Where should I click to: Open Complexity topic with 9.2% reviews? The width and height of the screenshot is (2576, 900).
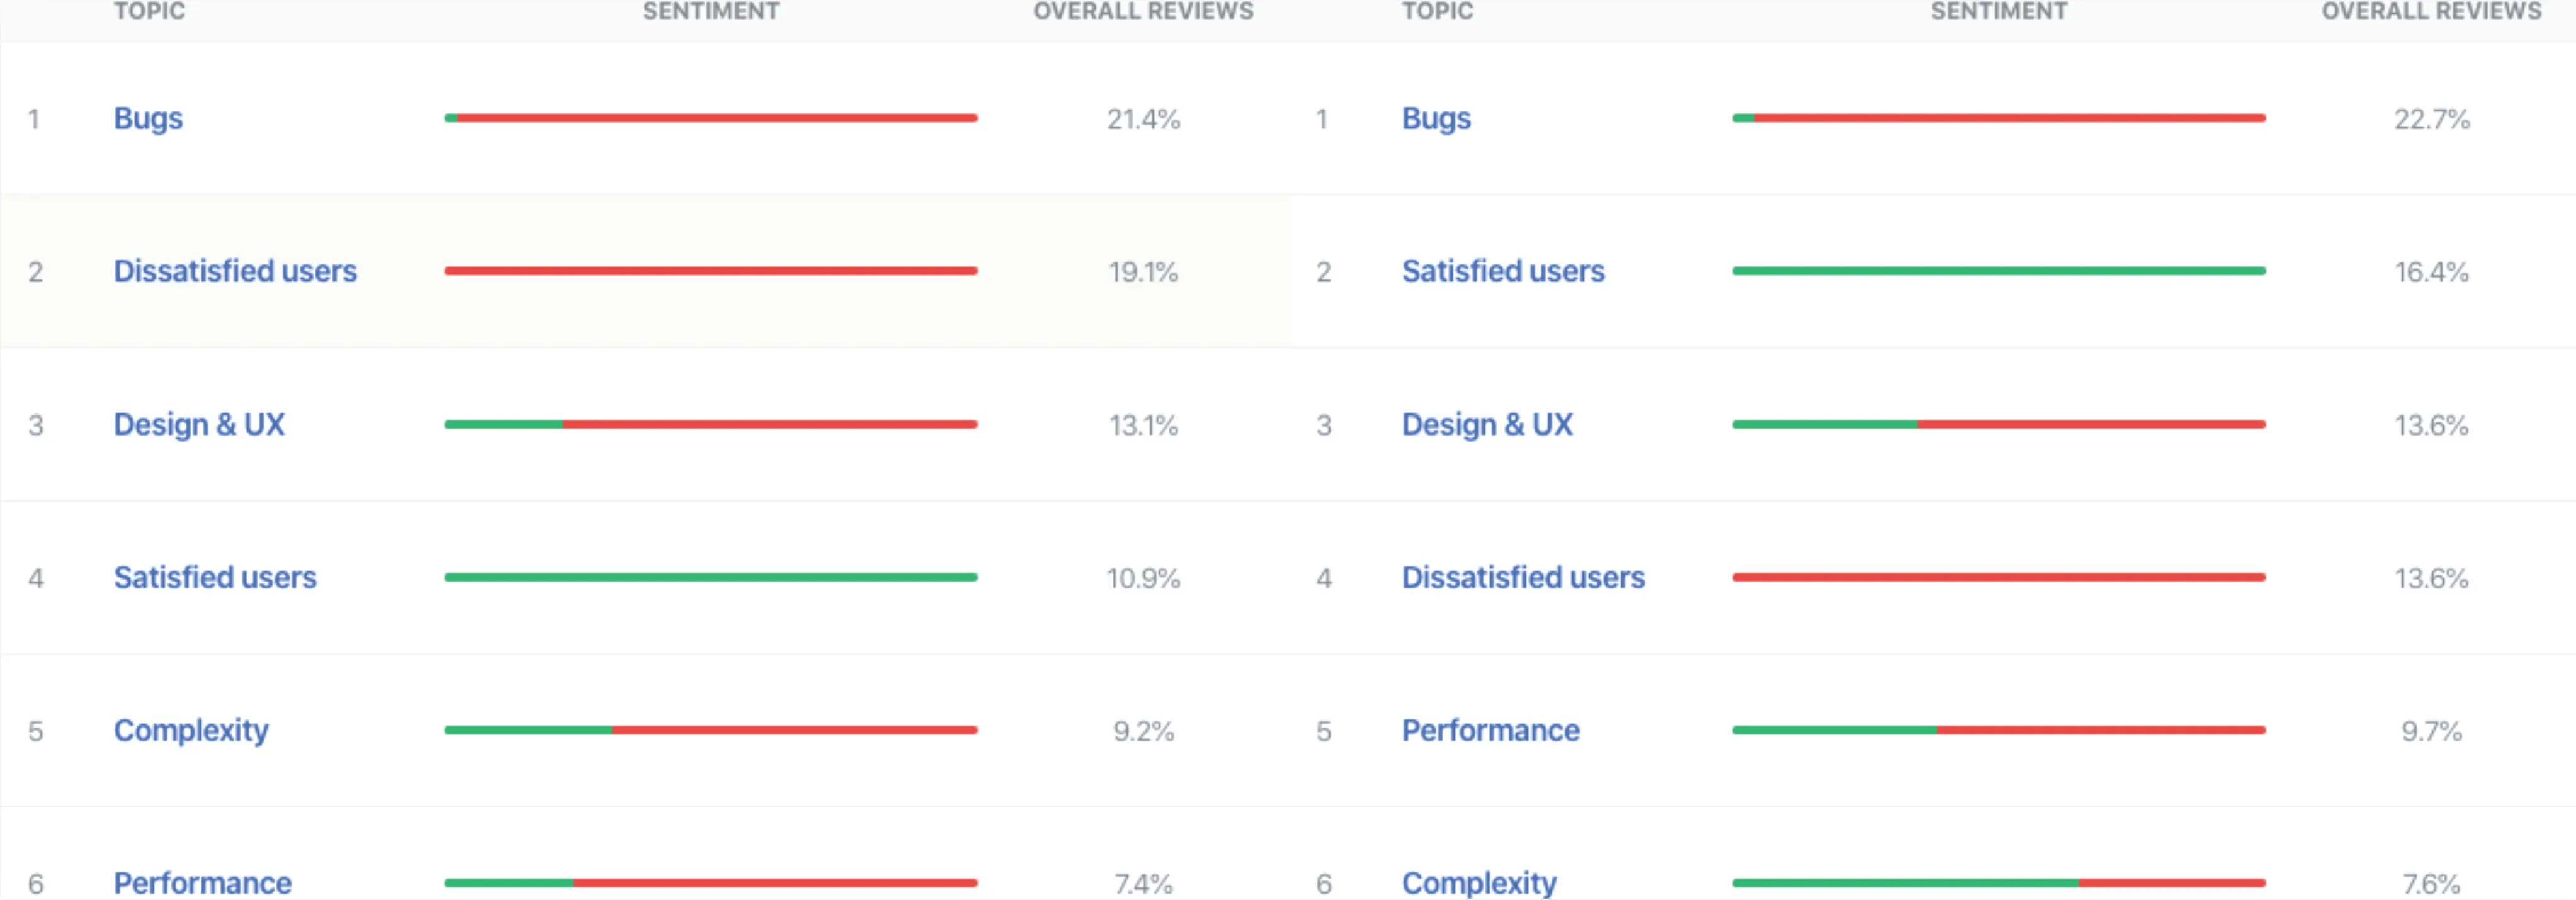(x=191, y=730)
